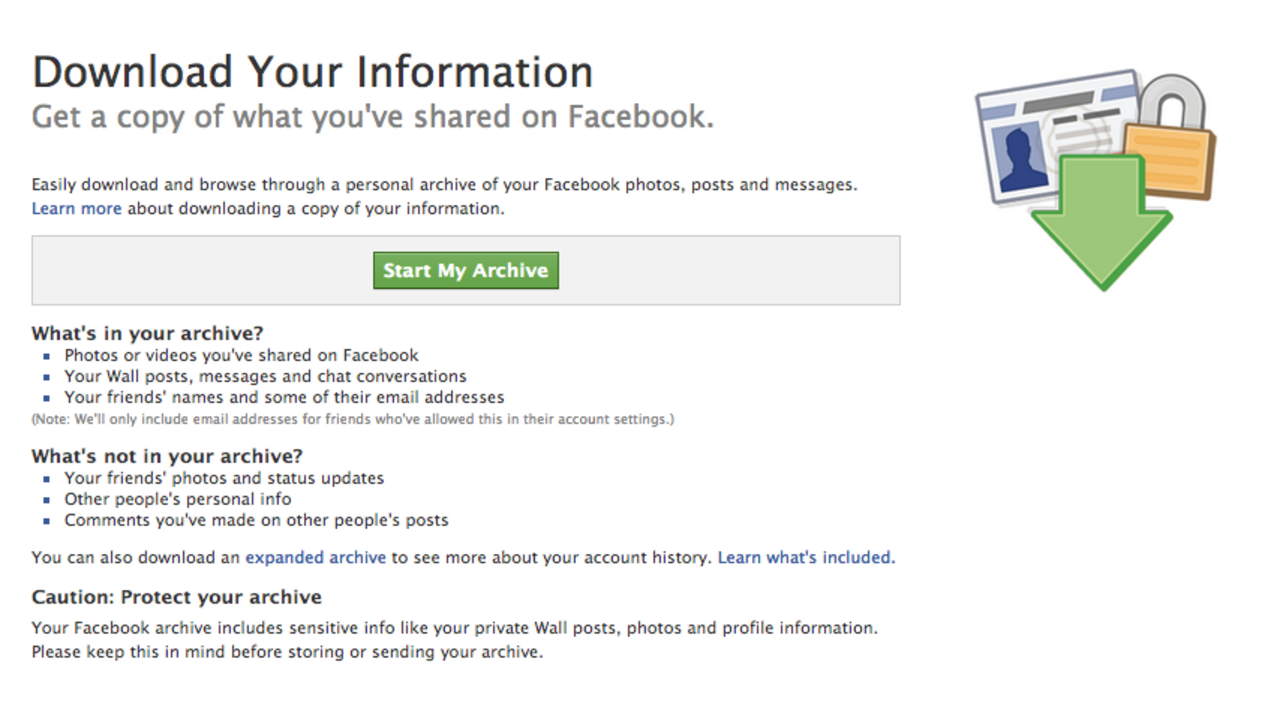Click the "Caution: Protect your archive" heading
This screenshot has height=725, width=1280.
click(176, 596)
